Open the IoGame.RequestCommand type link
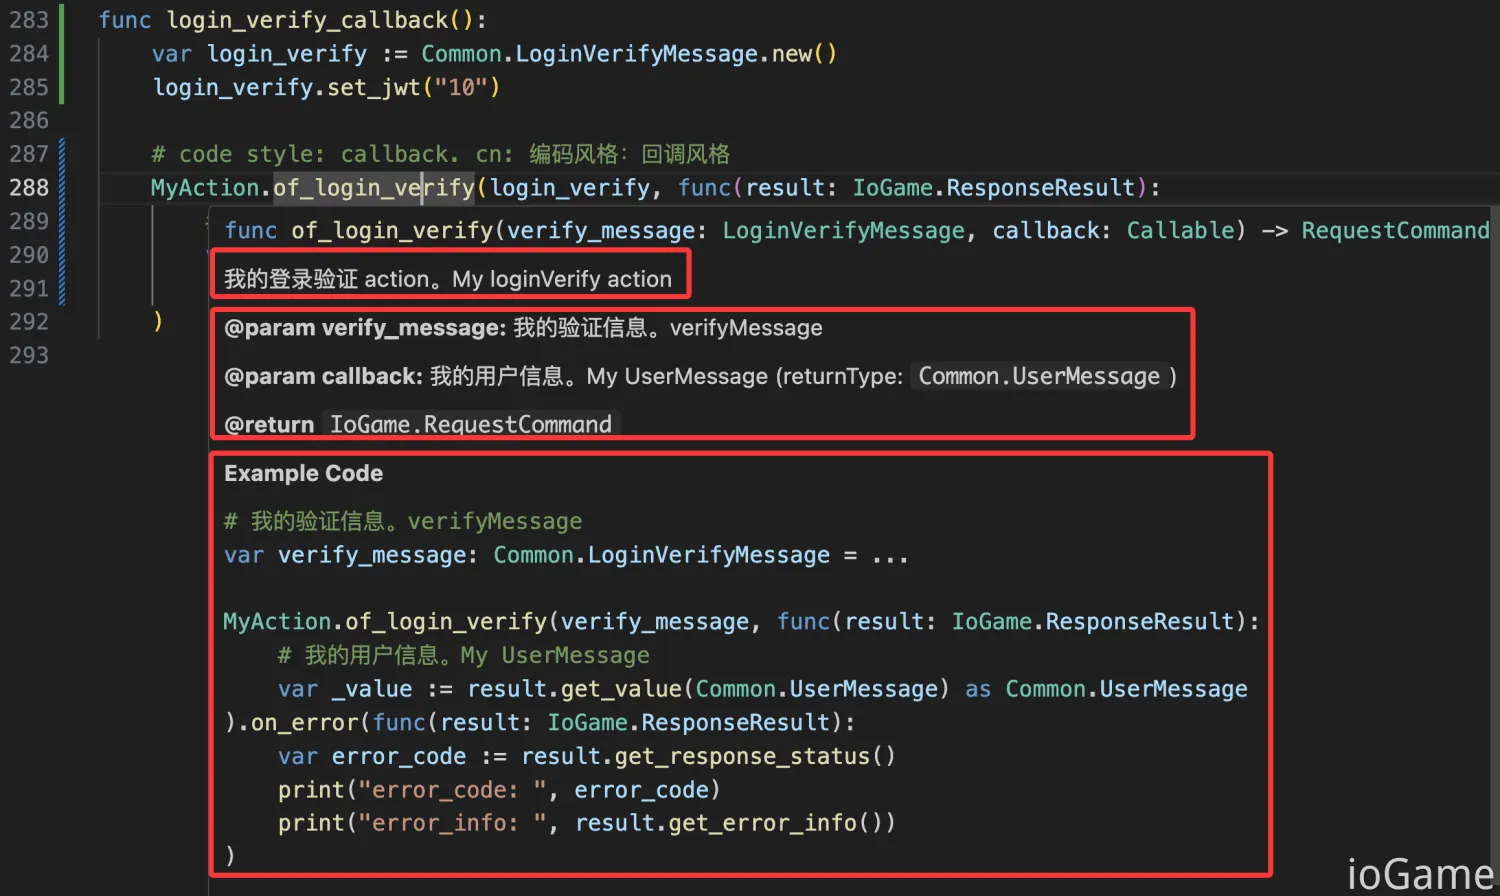 coord(471,424)
